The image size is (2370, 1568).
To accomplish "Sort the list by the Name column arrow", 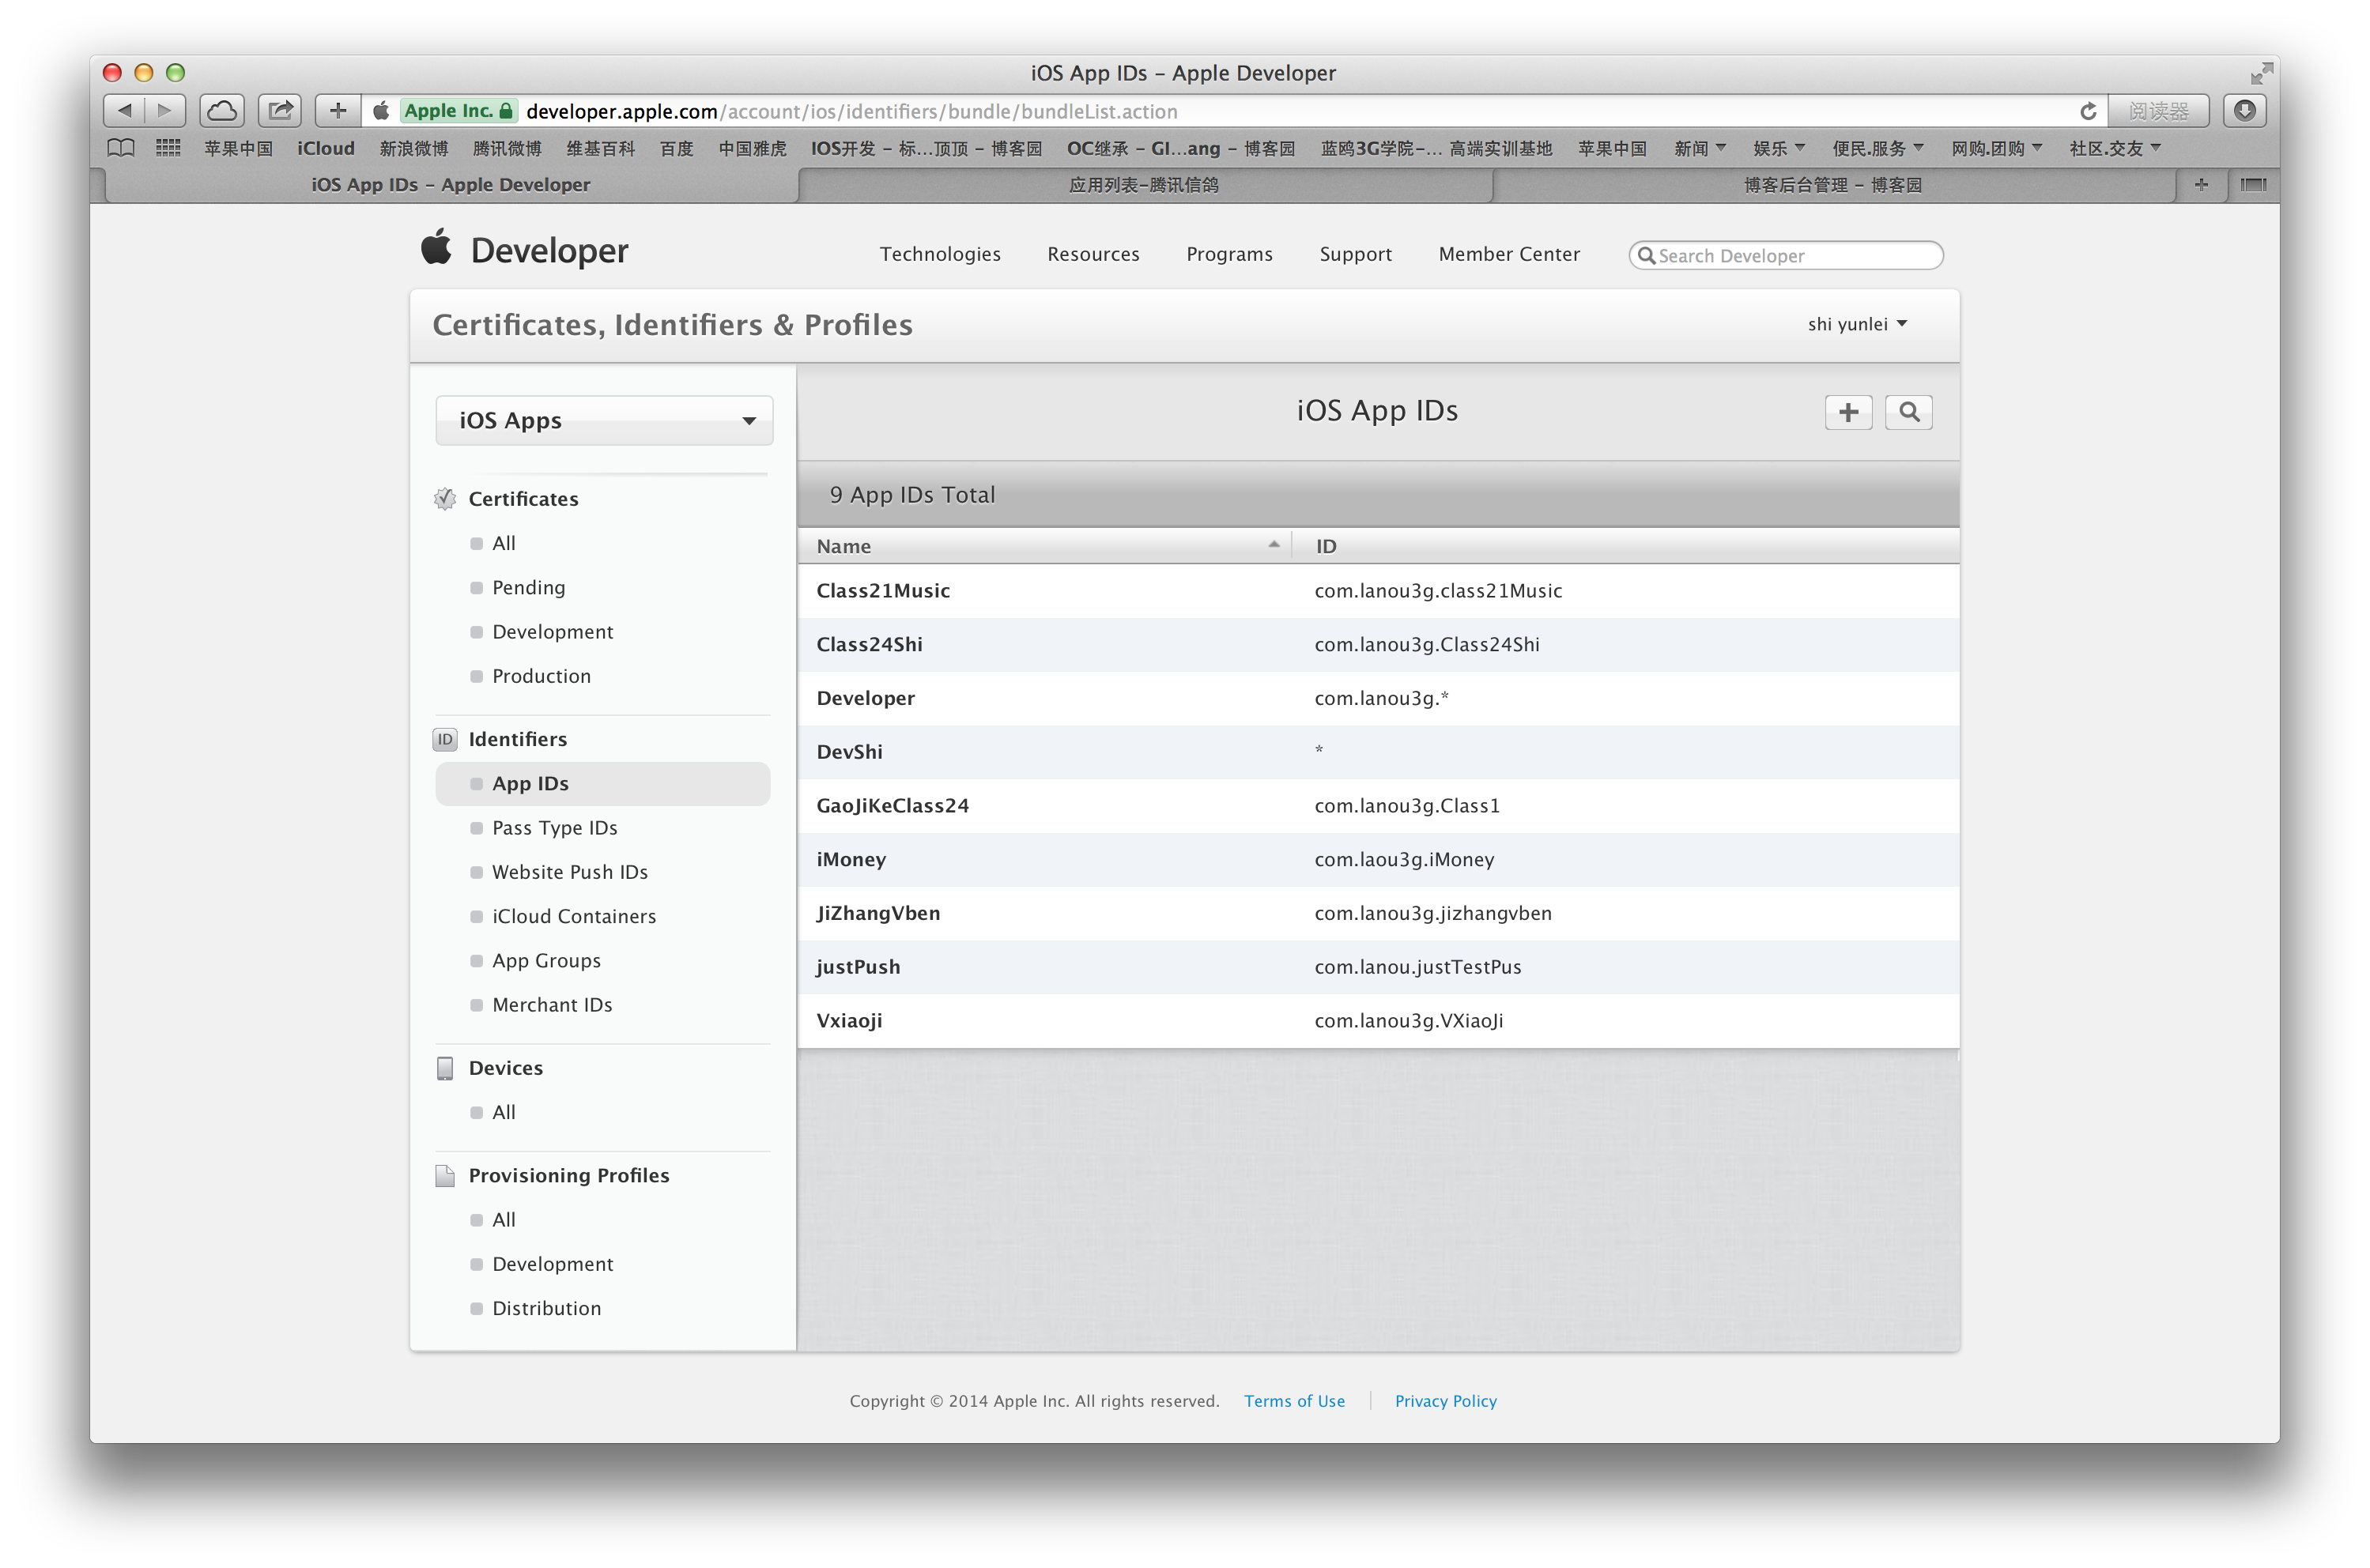I will pyautogui.click(x=1273, y=545).
